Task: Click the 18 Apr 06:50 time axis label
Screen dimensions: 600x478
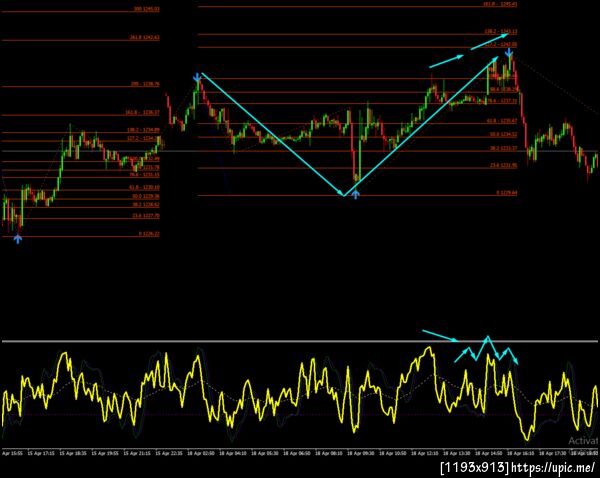Action: [299, 453]
